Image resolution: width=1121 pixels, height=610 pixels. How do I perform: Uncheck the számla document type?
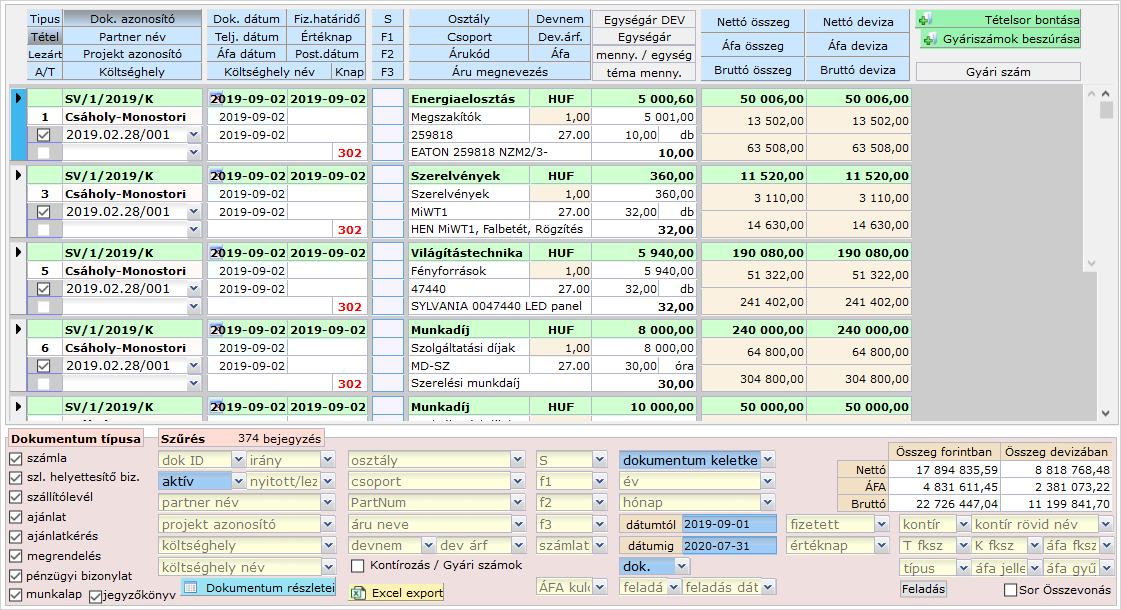[16, 458]
